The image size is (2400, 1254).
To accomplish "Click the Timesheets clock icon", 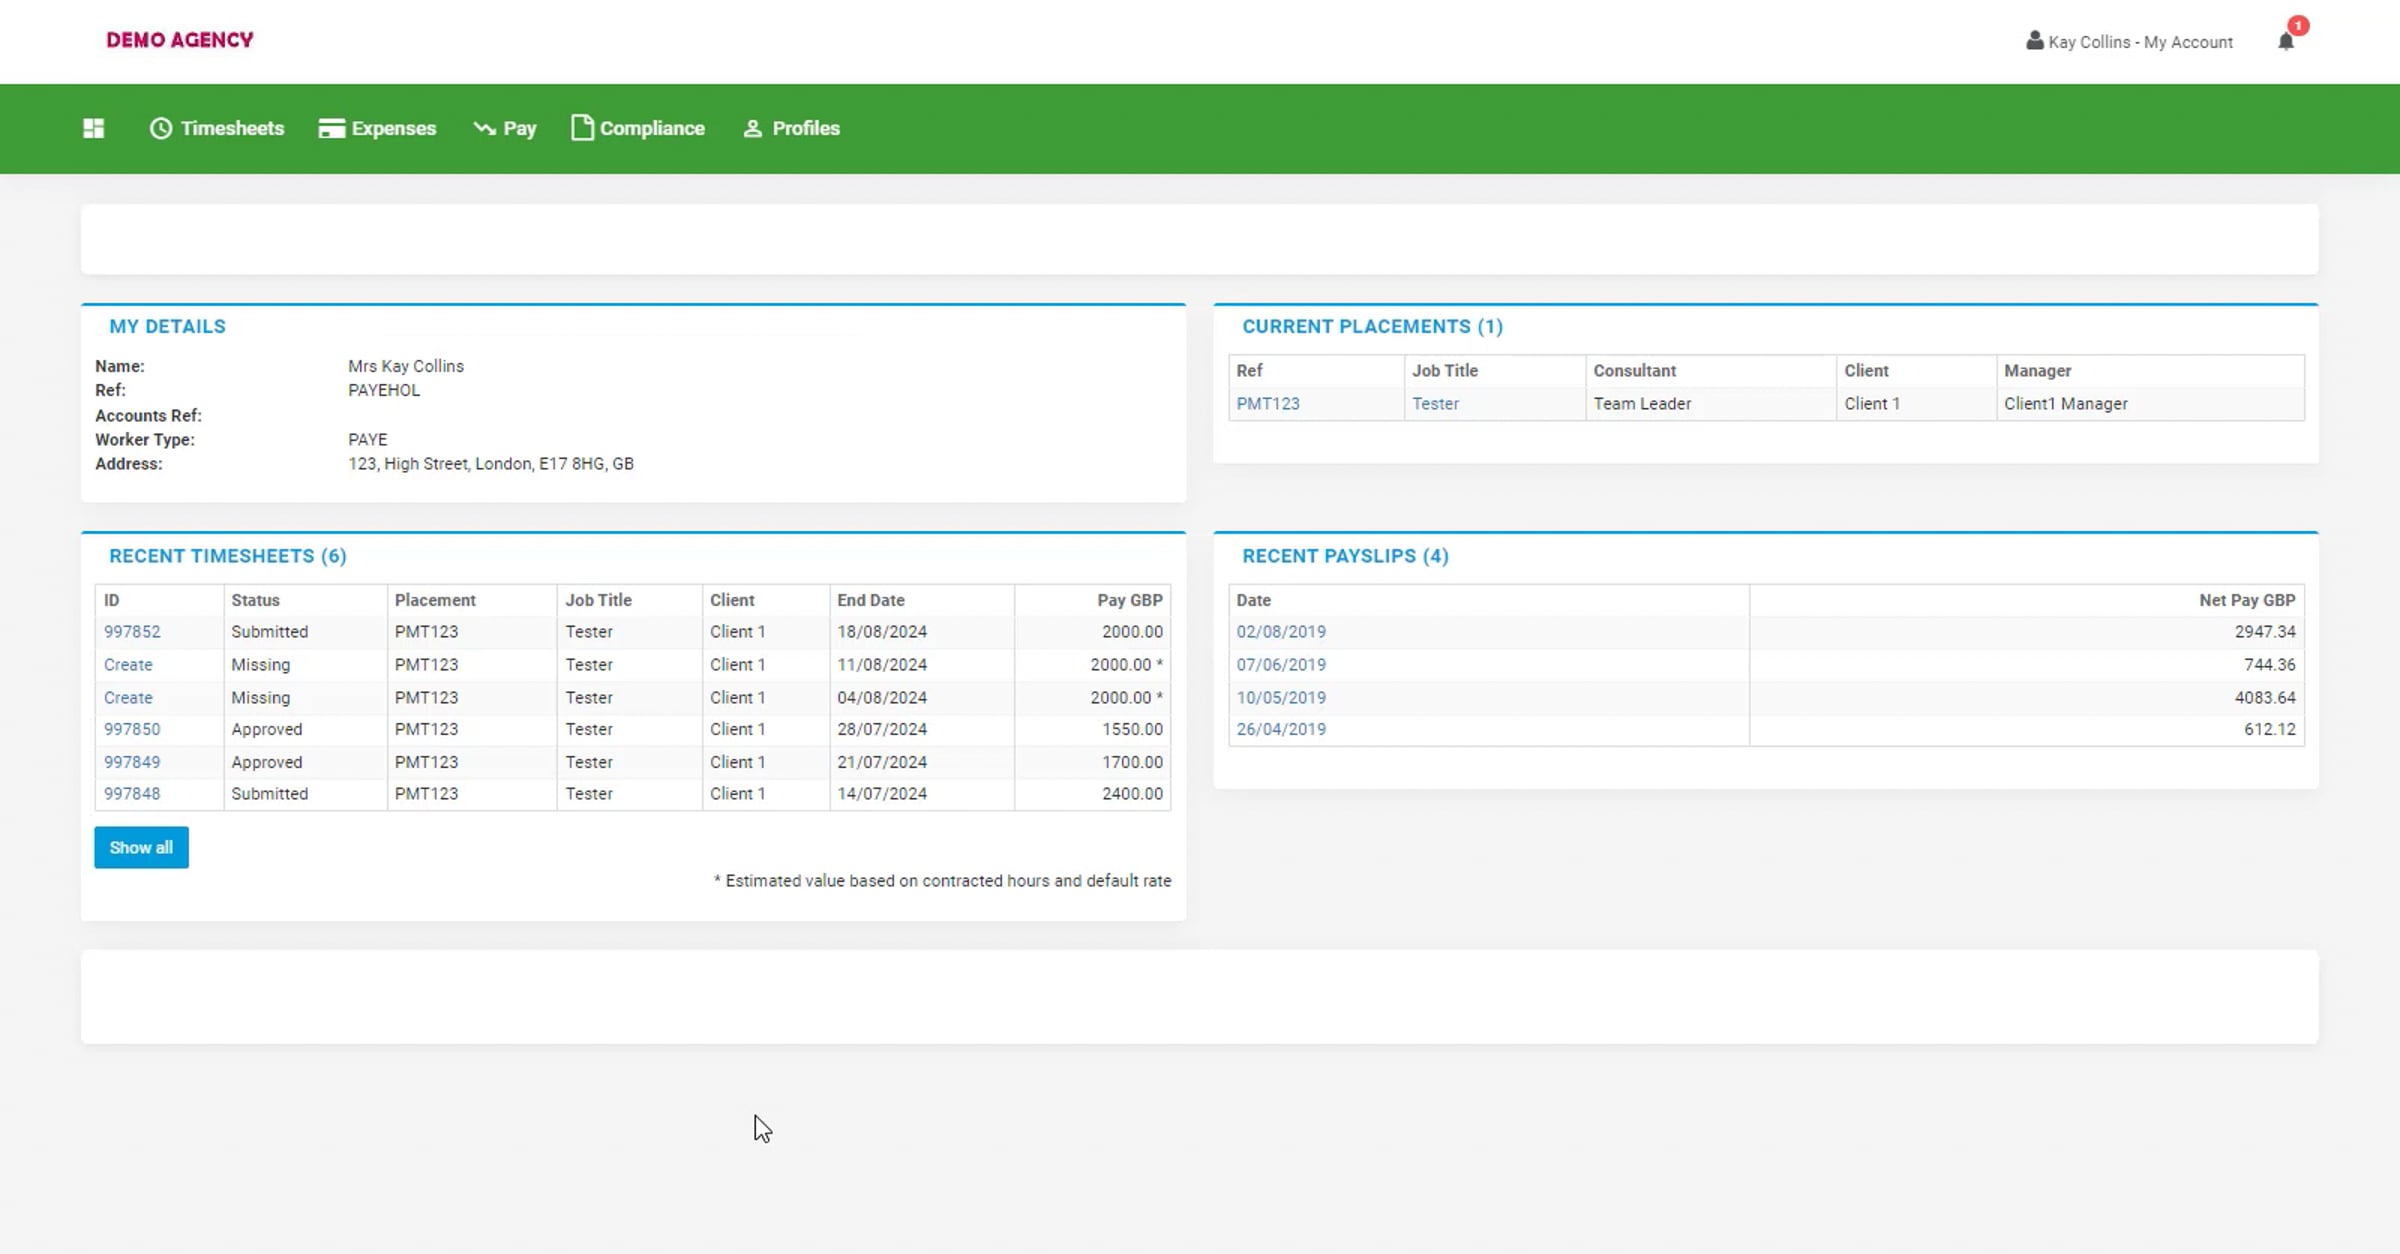I will click(x=161, y=128).
